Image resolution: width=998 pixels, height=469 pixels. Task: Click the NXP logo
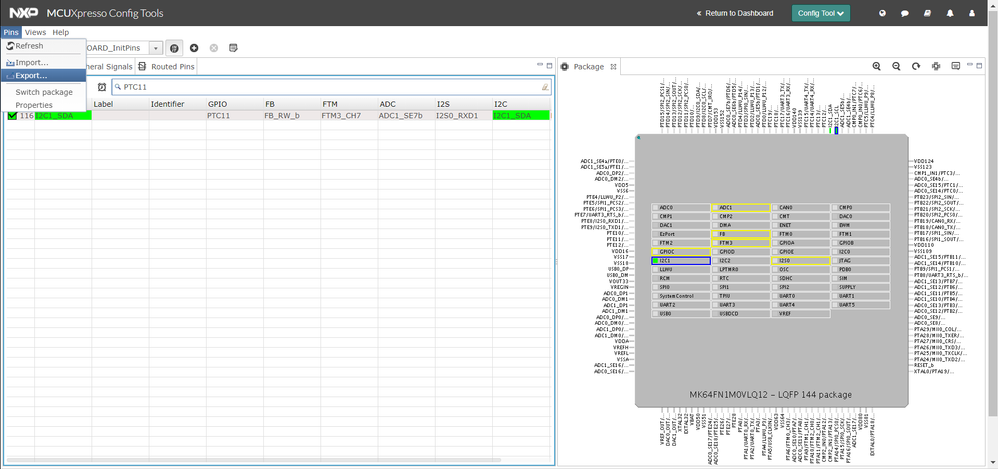24,13
